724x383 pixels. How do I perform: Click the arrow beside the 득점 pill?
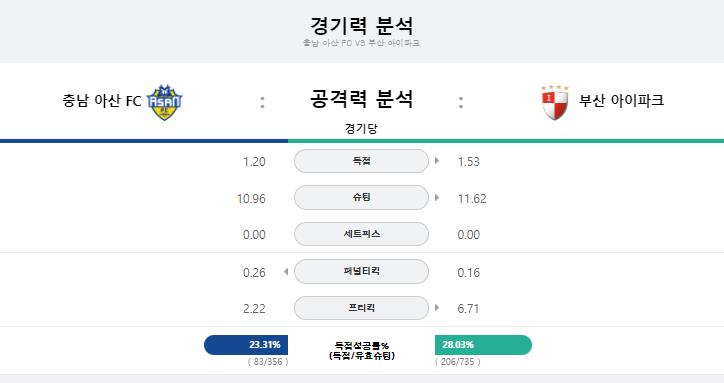click(437, 161)
